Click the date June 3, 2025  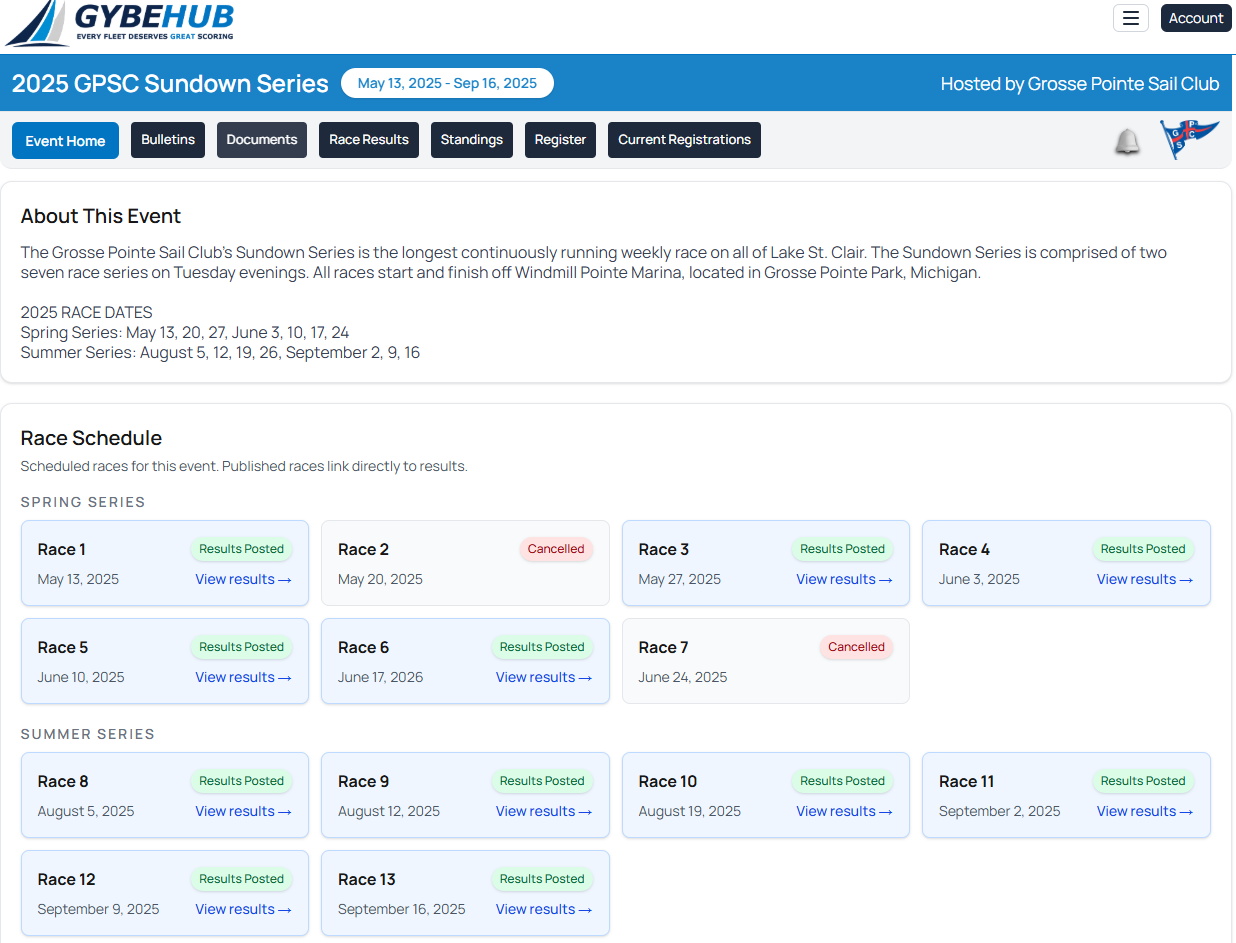point(979,579)
